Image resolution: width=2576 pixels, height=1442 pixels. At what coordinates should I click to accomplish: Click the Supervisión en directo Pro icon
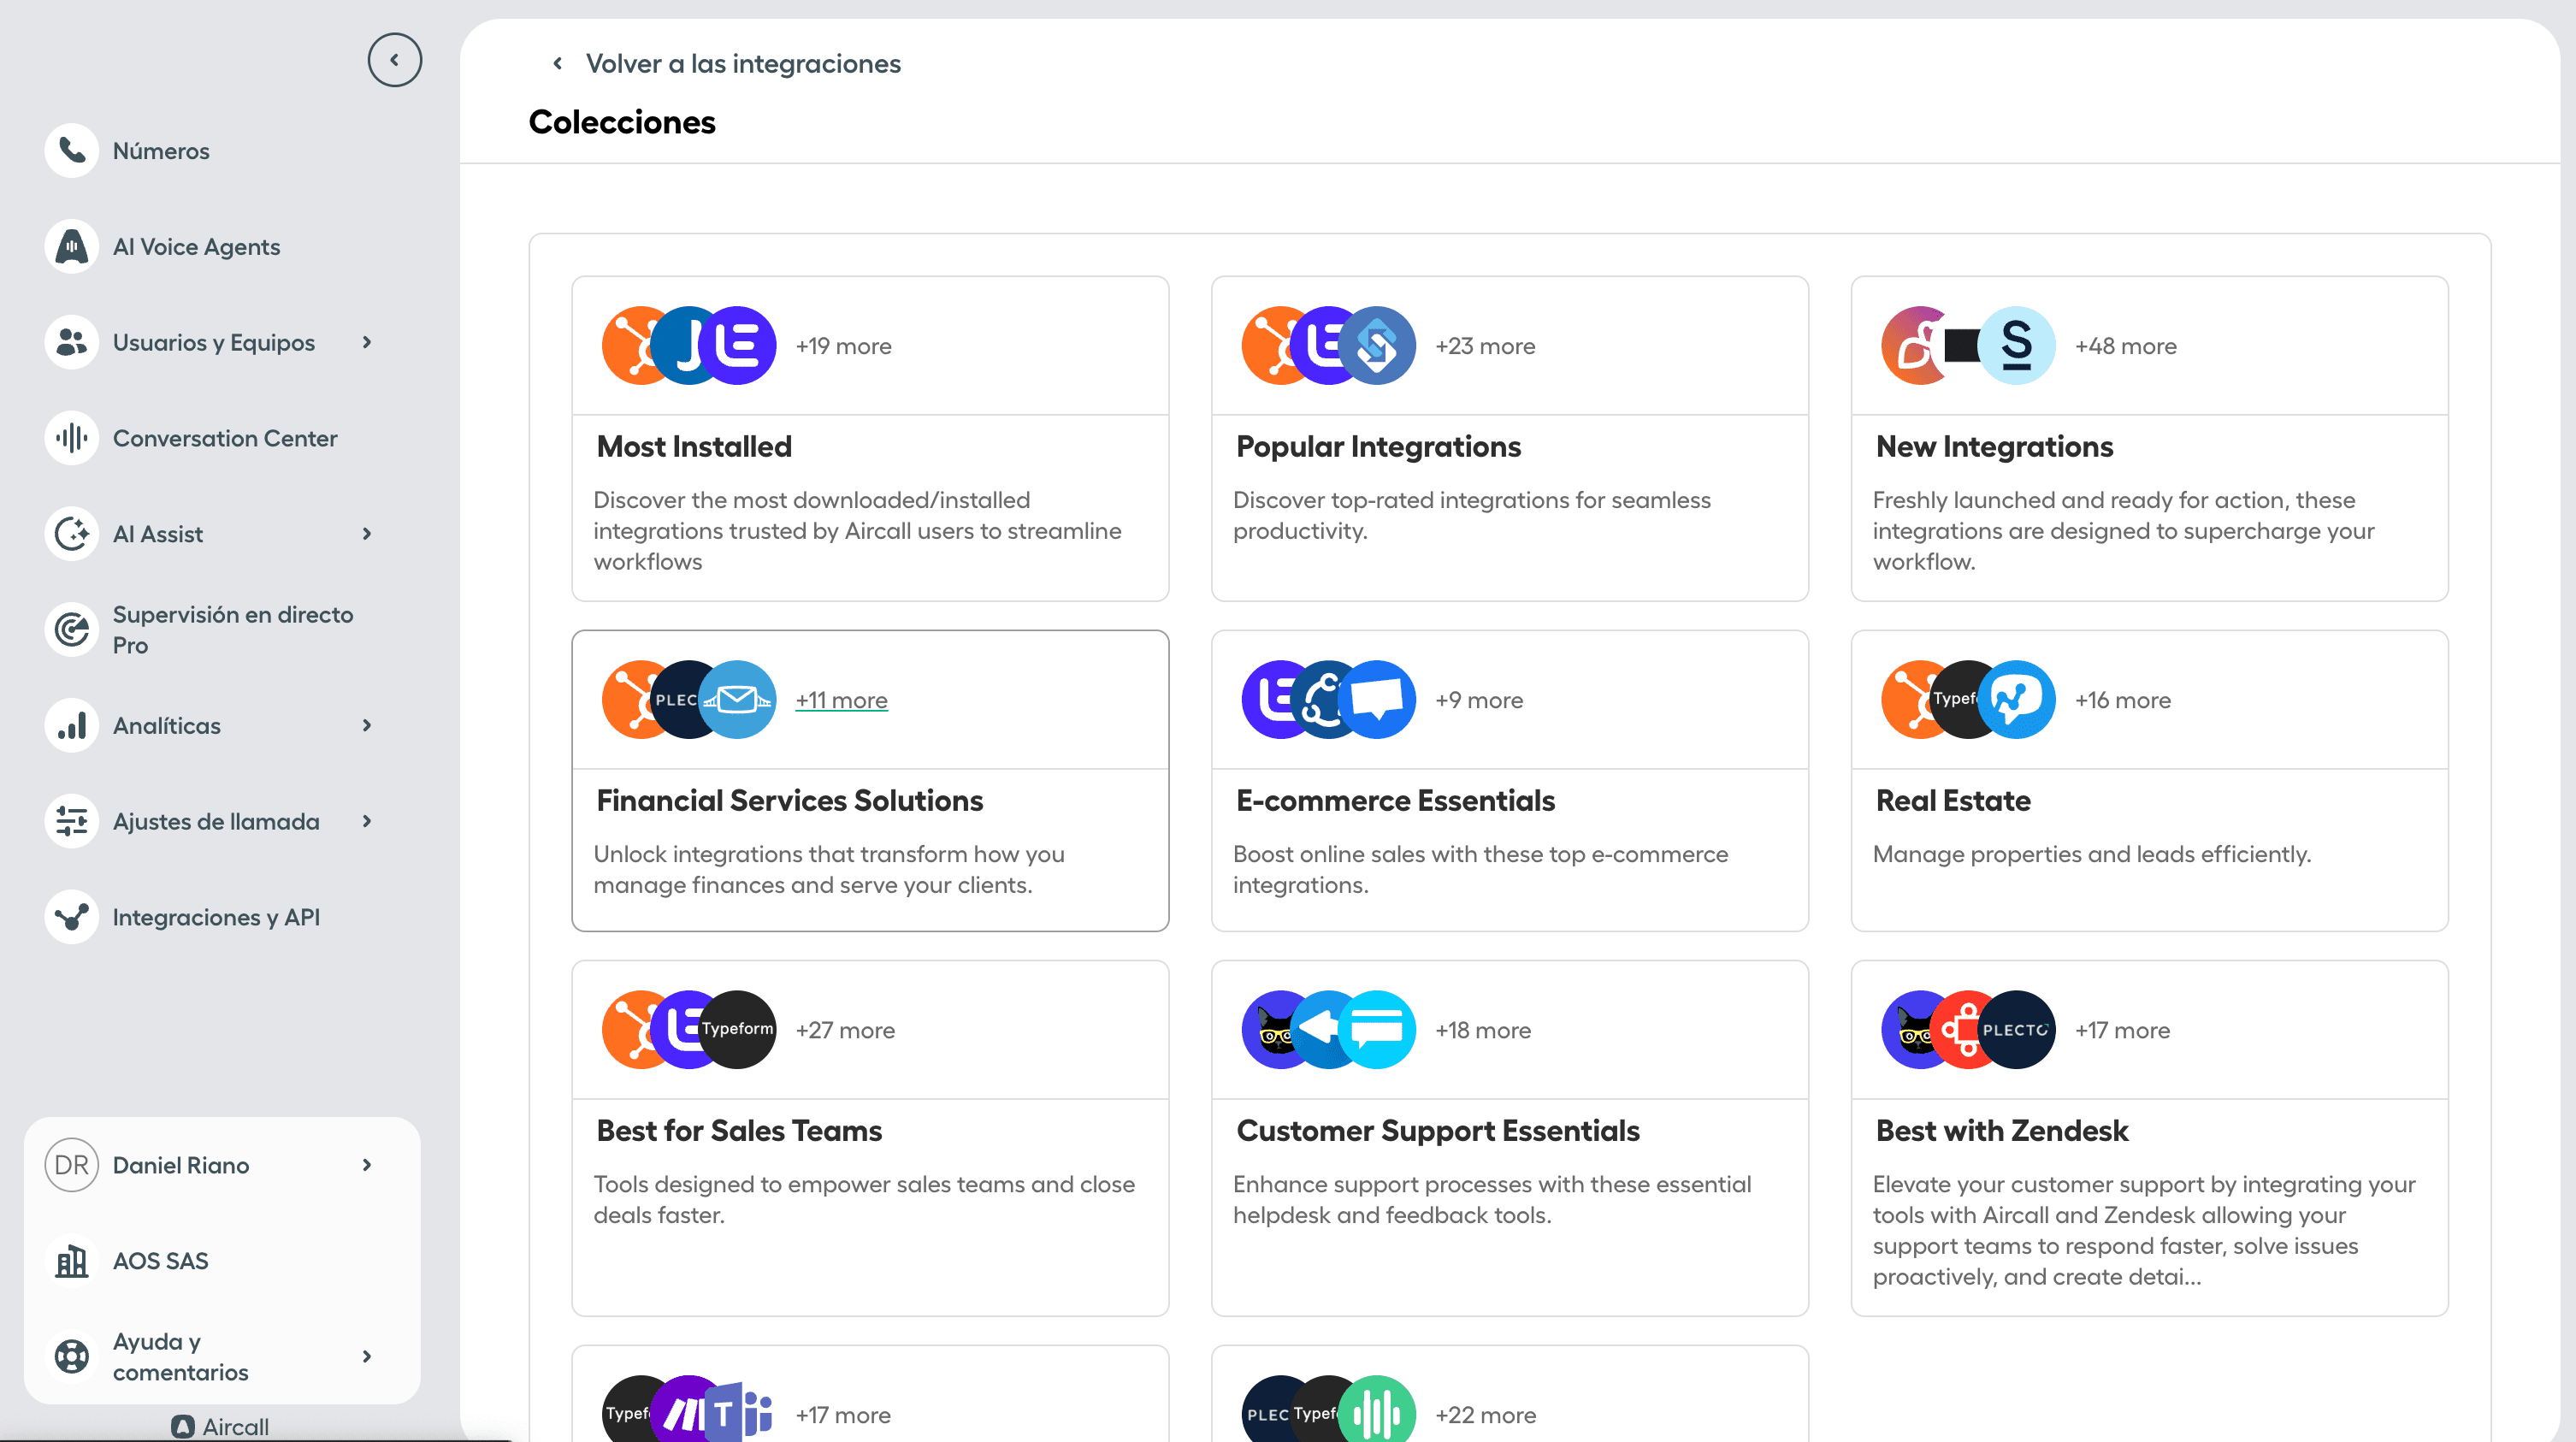pos(71,629)
